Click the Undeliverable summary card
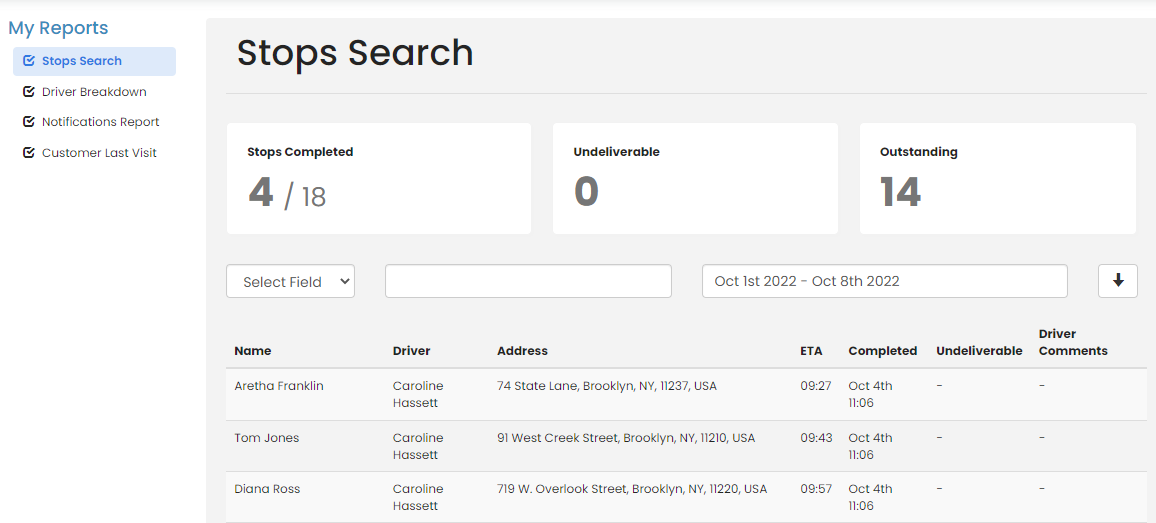 coord(695,179)
